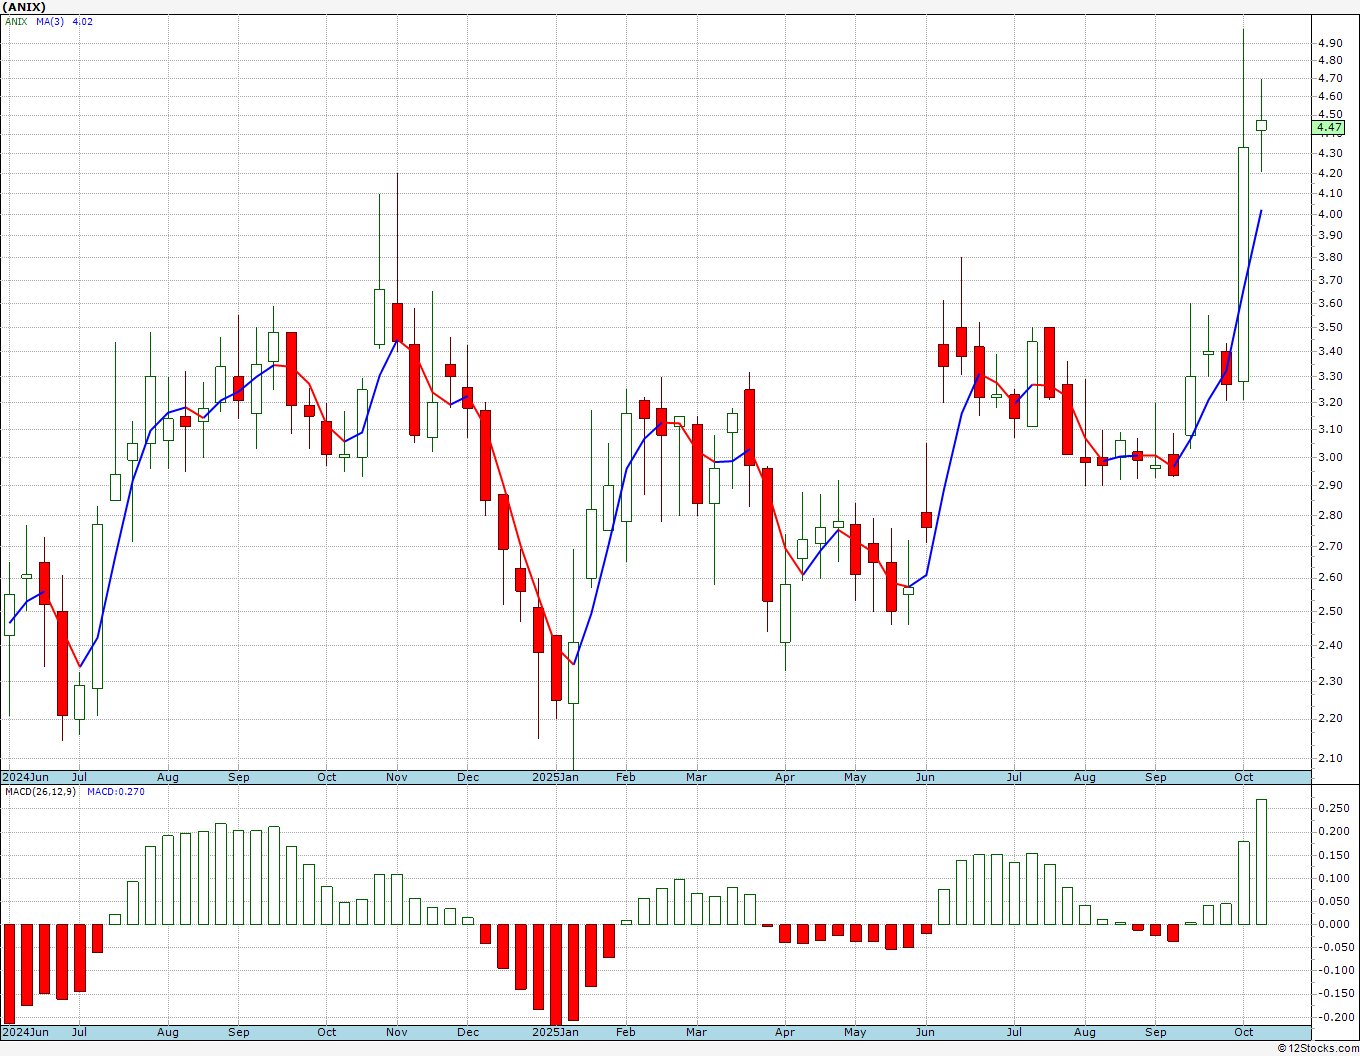Image resolution: width=1360 pixels, height=1056 pixels.
Task: Click the 0.000 MACD axis tick
Action: 1333,924
